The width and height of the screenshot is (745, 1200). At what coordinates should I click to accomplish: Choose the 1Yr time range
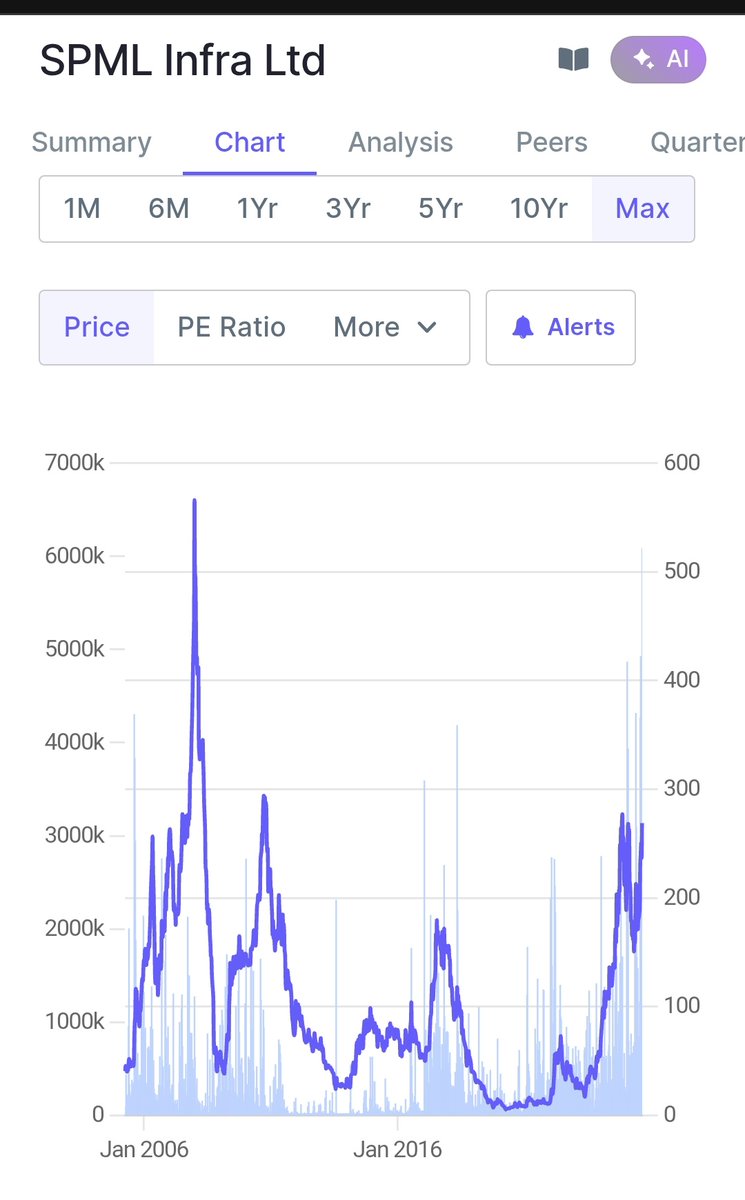click(257, 209)
